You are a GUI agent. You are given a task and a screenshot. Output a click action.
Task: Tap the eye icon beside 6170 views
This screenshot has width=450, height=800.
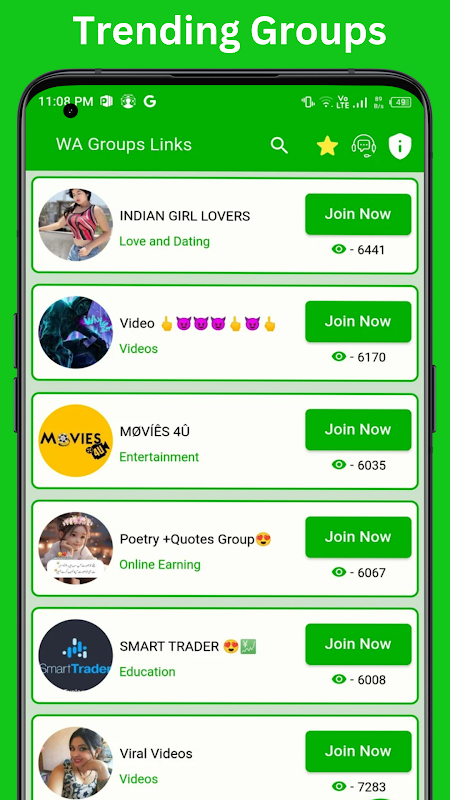pos(339,356)
